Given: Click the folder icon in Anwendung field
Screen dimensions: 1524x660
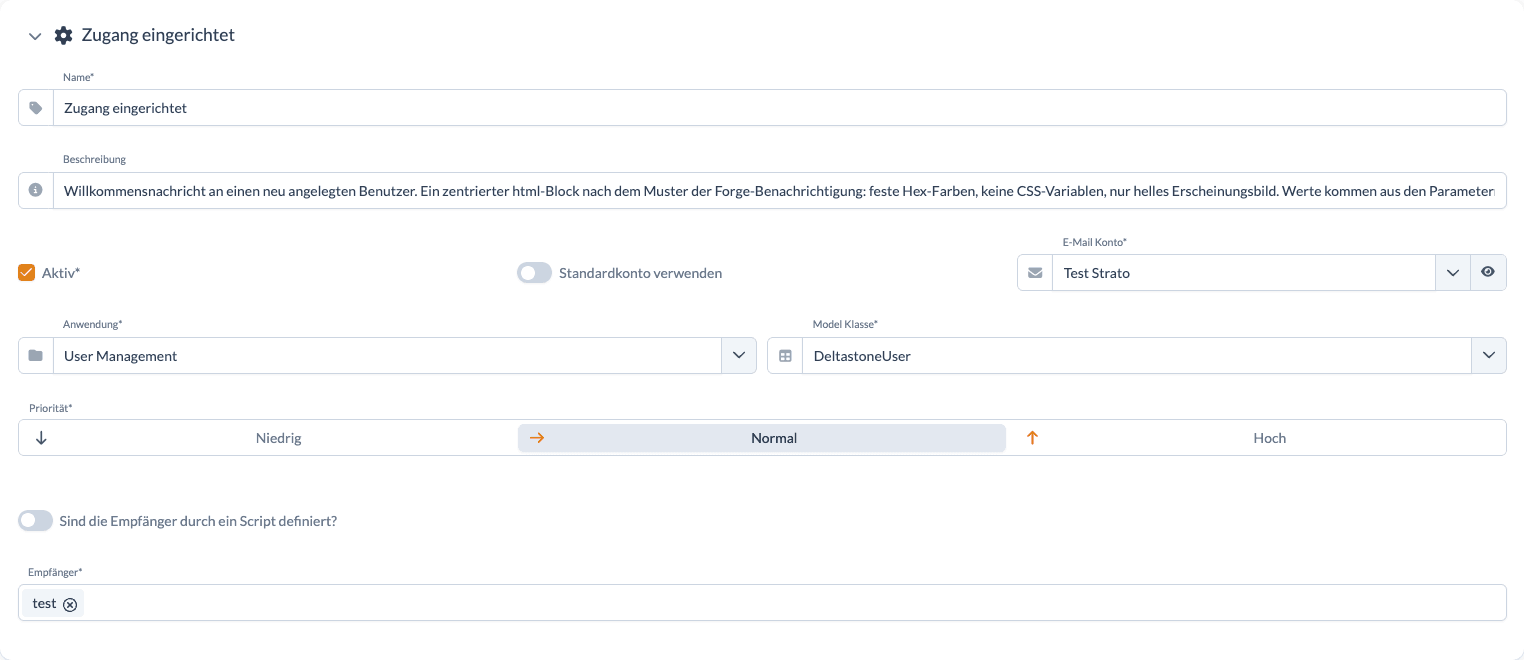Looking at the screenshot, I should pyautogui.click(x=36, y=356).
